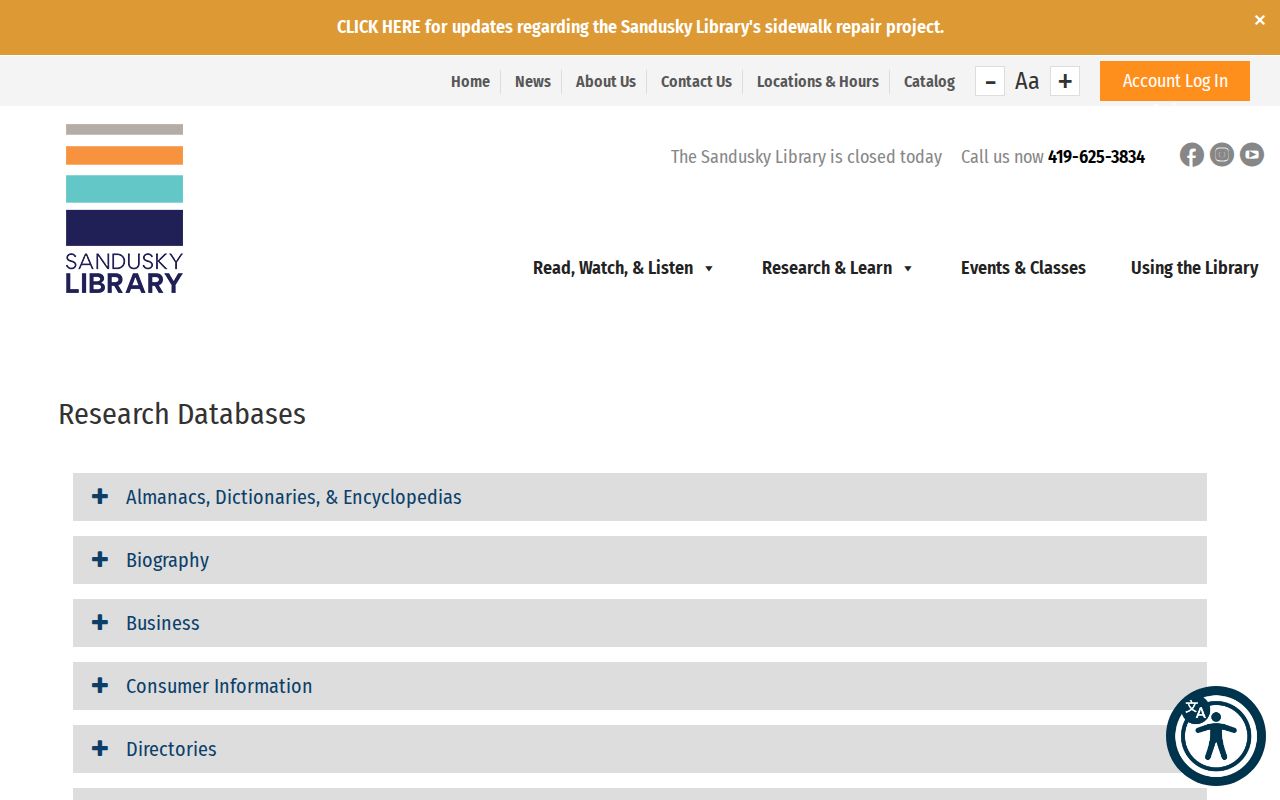Screen dimensions: 1280x800
Task: Open the Research & Learn dropdown menu
Action: [838, 268]
